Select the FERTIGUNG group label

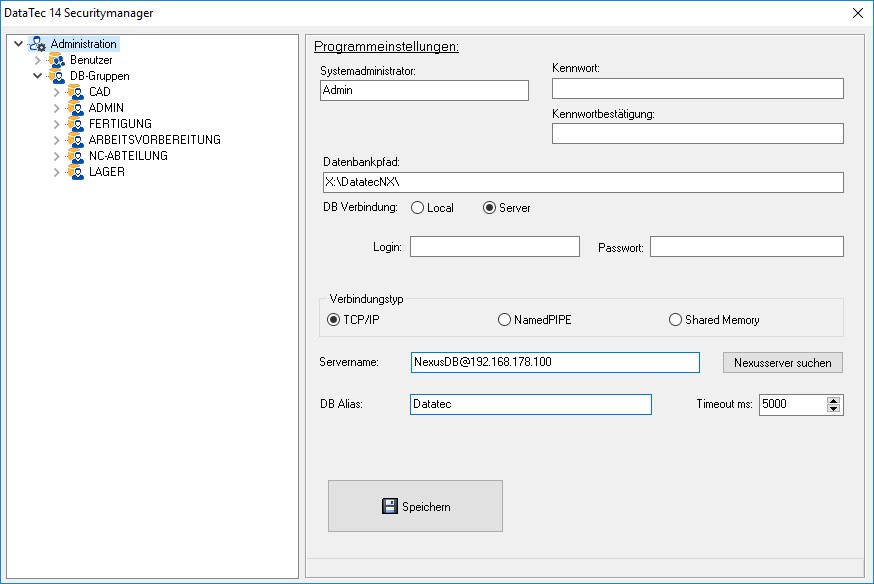pos(120,124)
